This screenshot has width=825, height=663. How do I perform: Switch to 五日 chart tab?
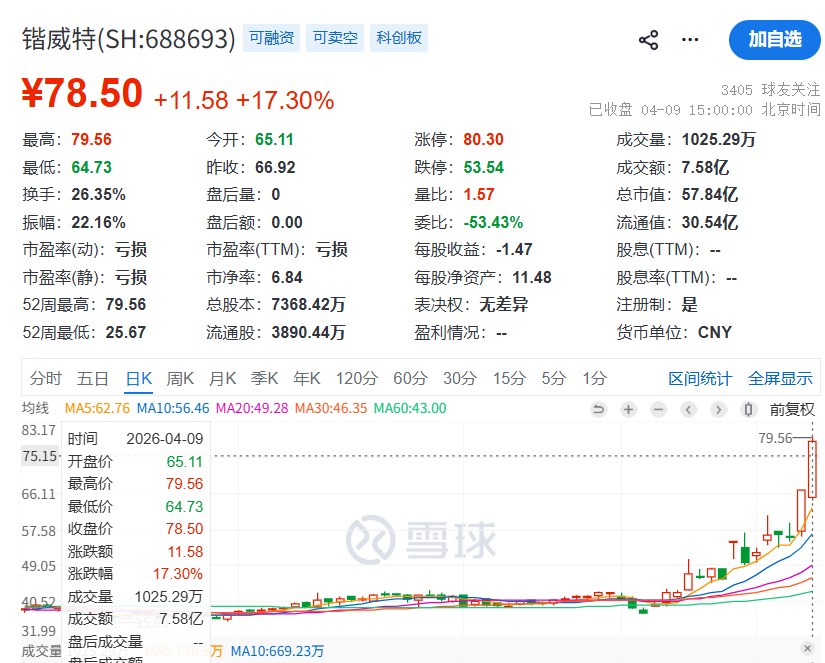tap(93, 378)
